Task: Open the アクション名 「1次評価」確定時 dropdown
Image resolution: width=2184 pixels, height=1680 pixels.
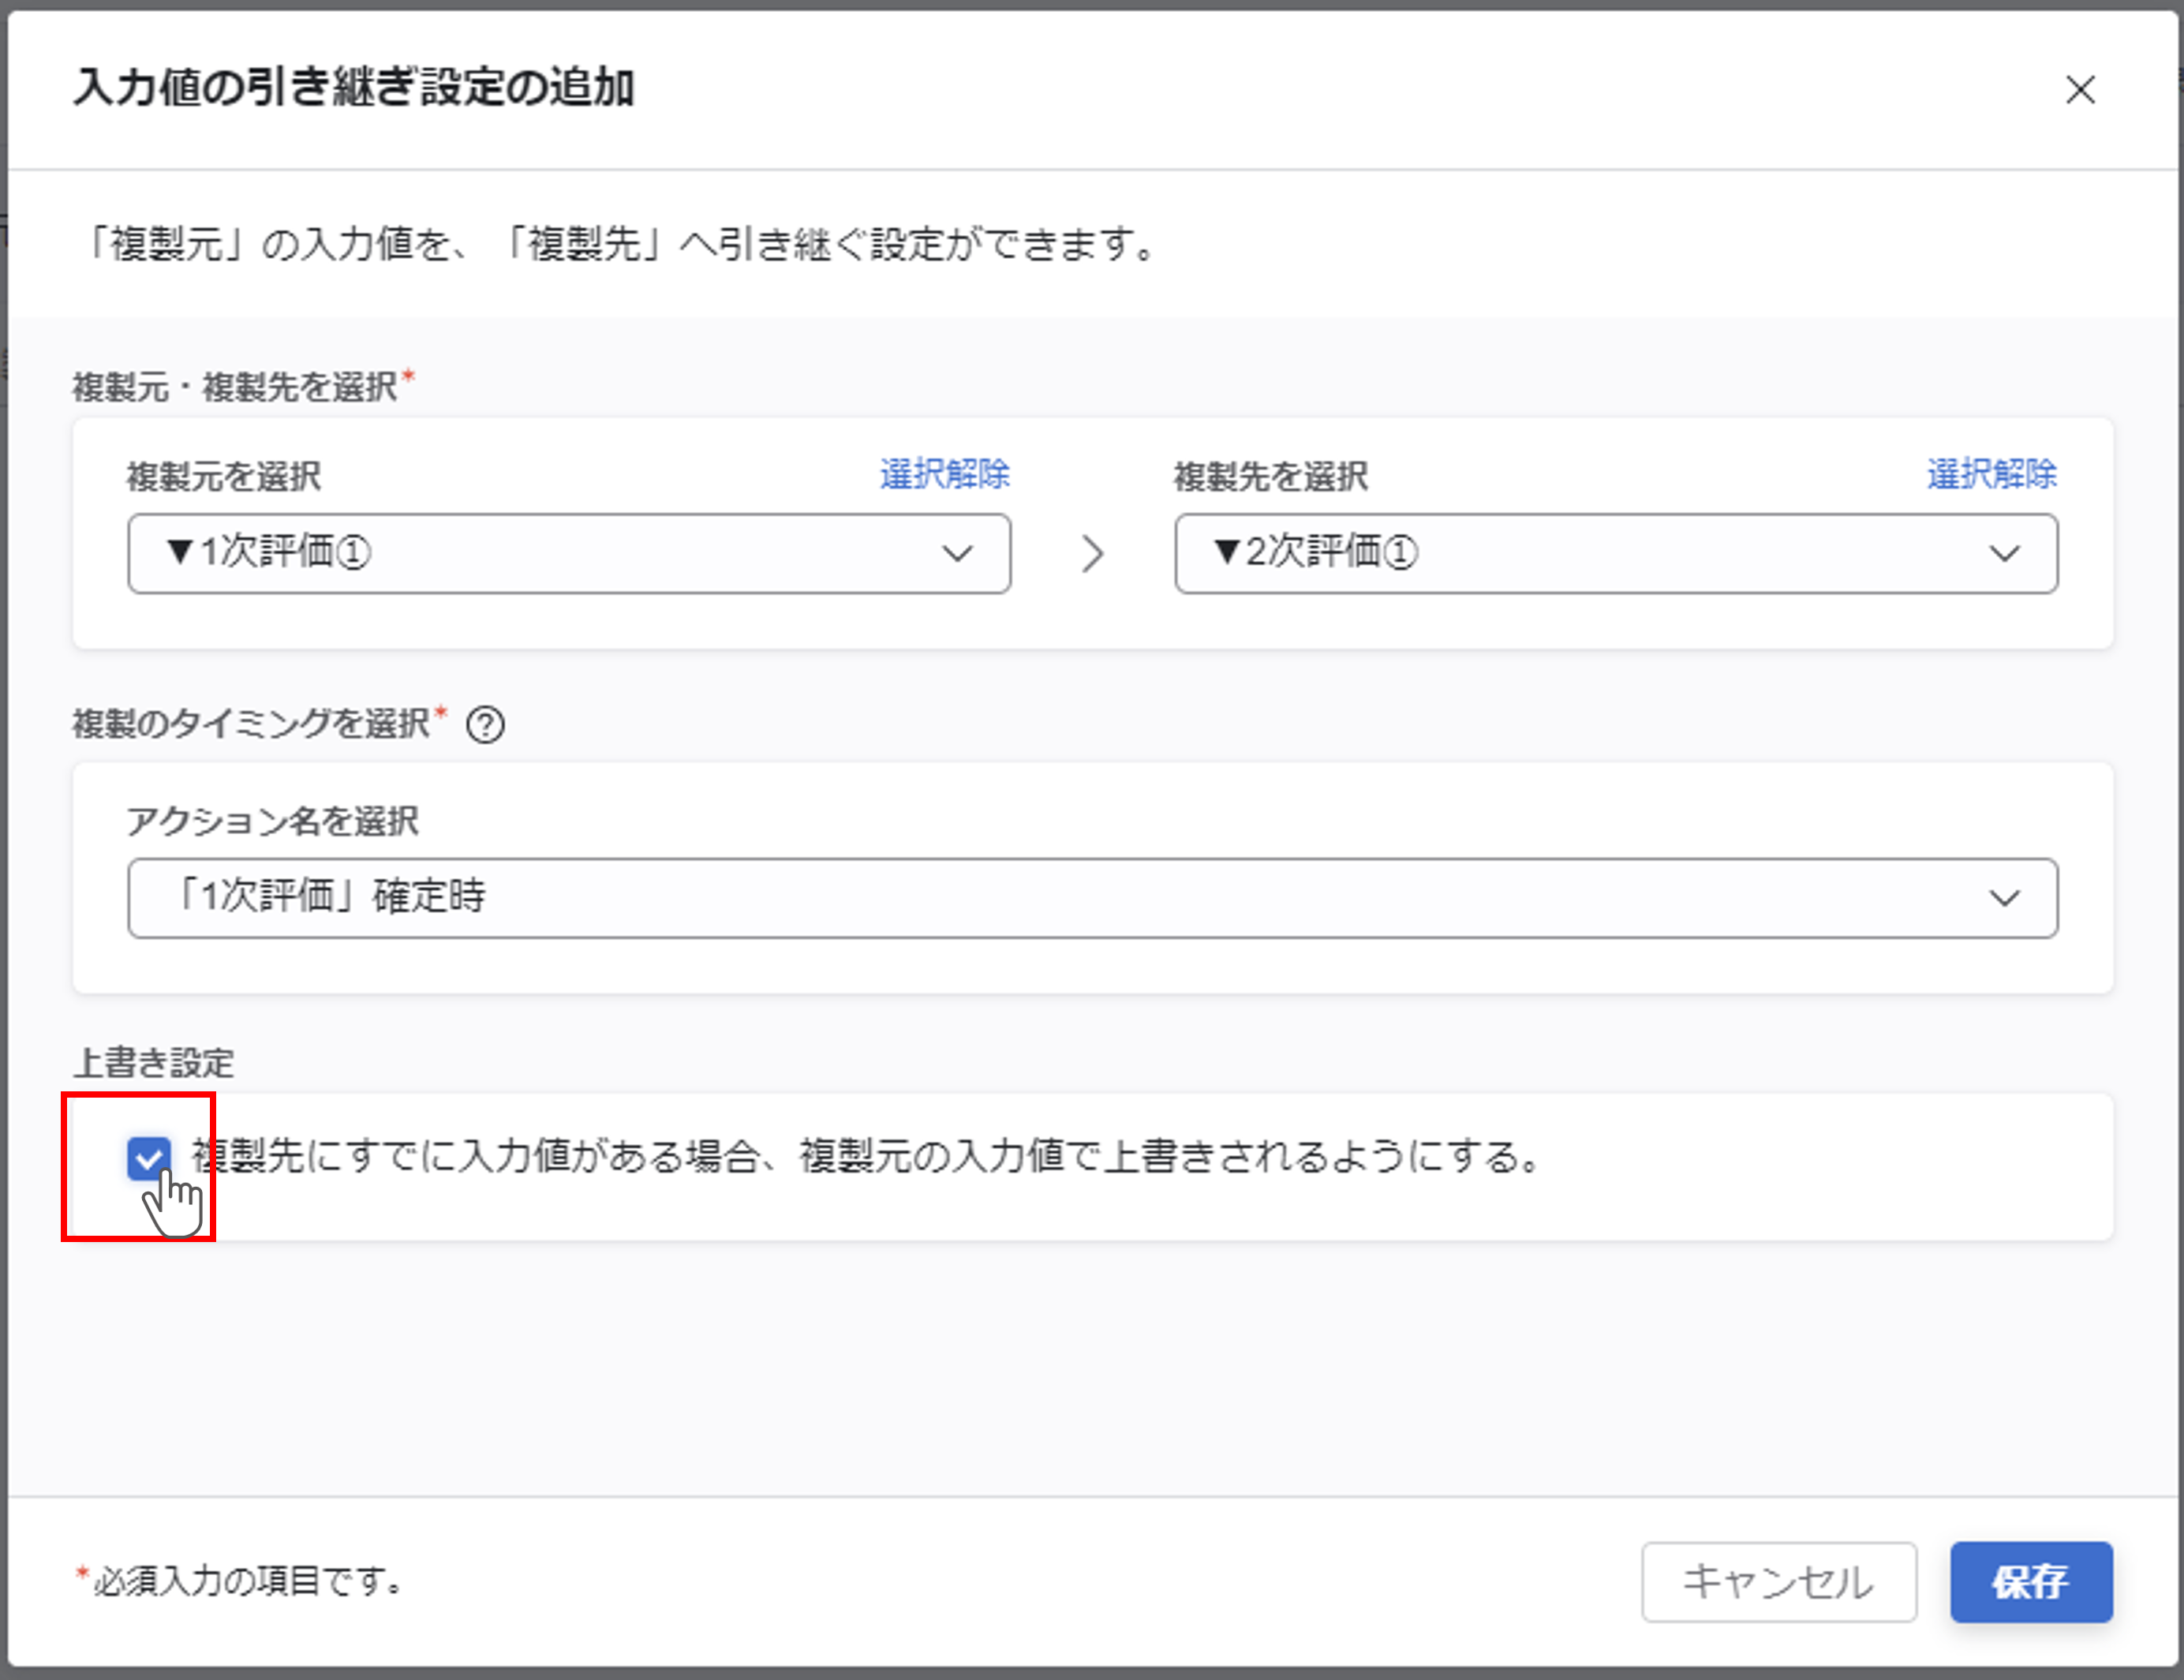Action: tap(1092, 898)
